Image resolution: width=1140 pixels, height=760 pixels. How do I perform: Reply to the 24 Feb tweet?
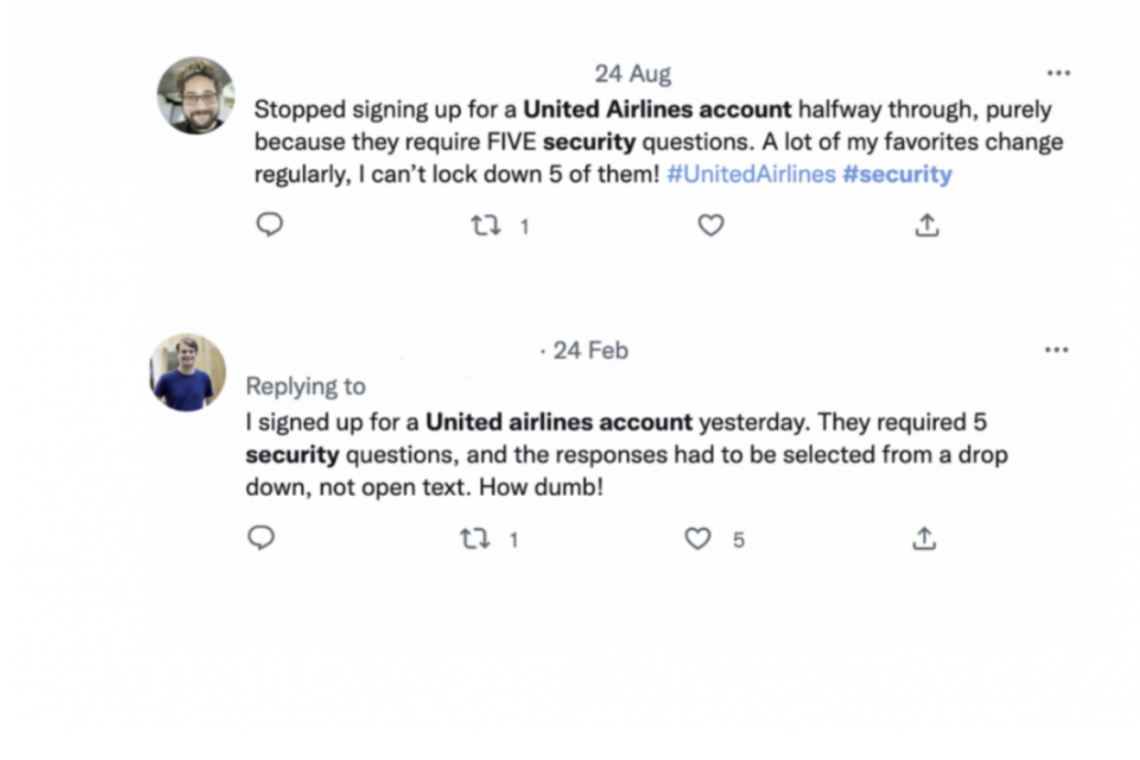[261, 539]
